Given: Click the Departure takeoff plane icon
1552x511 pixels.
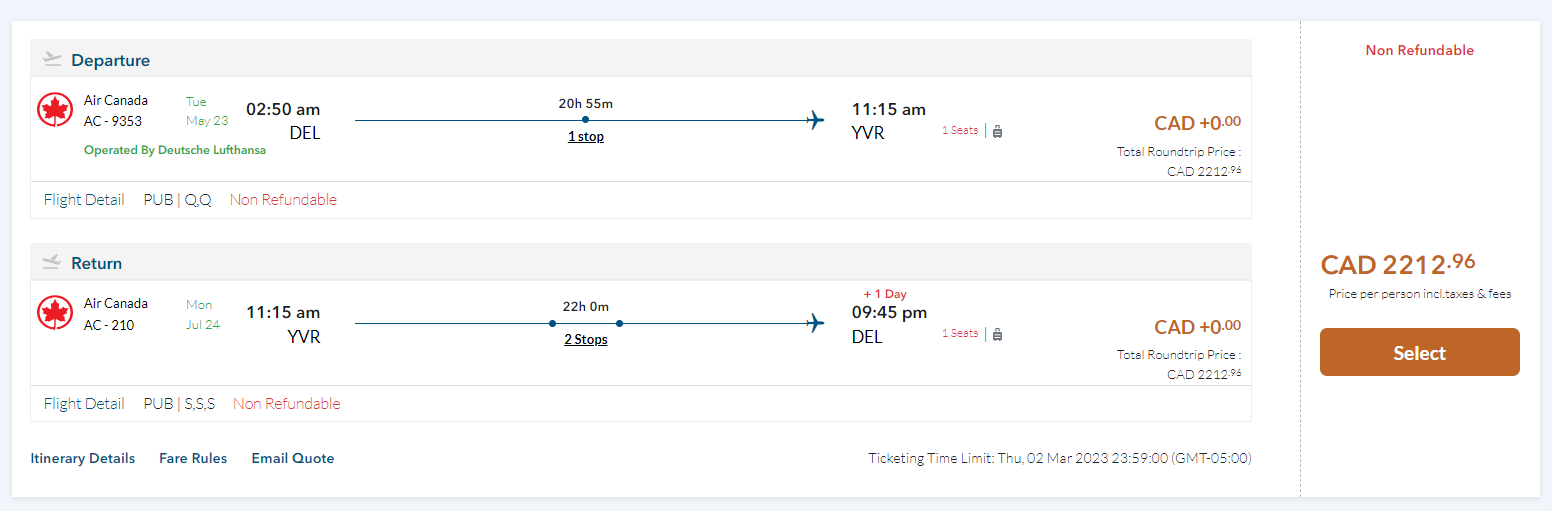Looking at the screenshot, I should click(52, 60).
